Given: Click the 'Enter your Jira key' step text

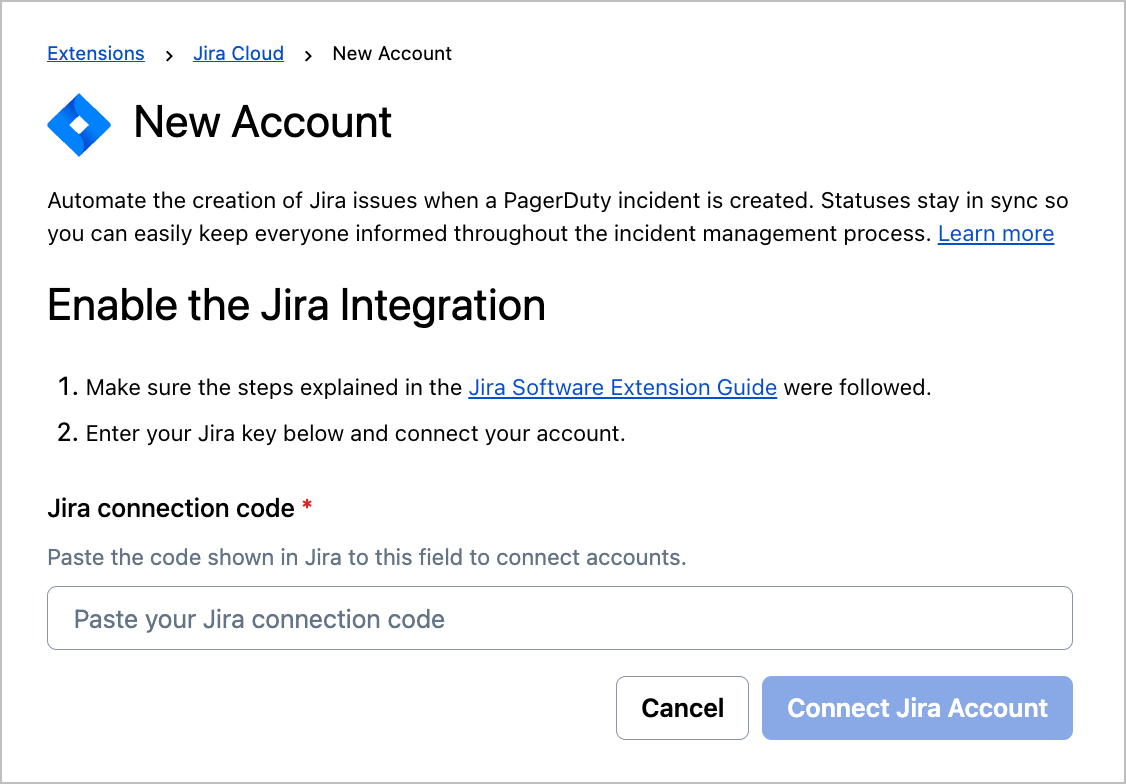Looking at the screenshot, I should tap(355, 434).
